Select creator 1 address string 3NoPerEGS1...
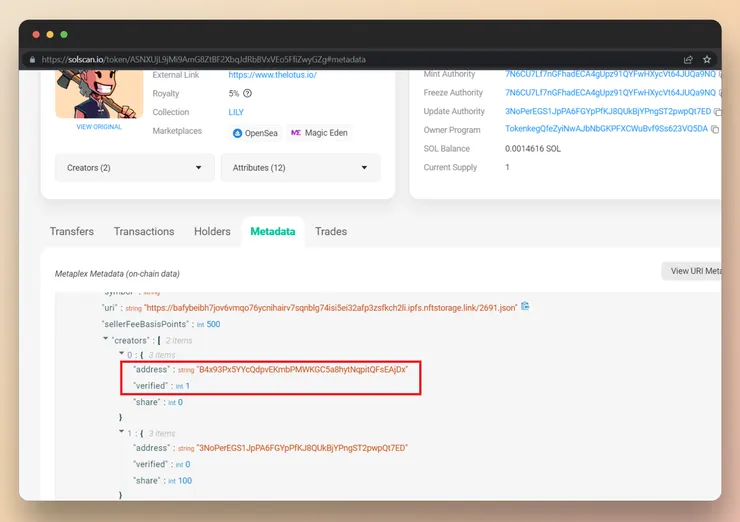 tap(302, 448)
